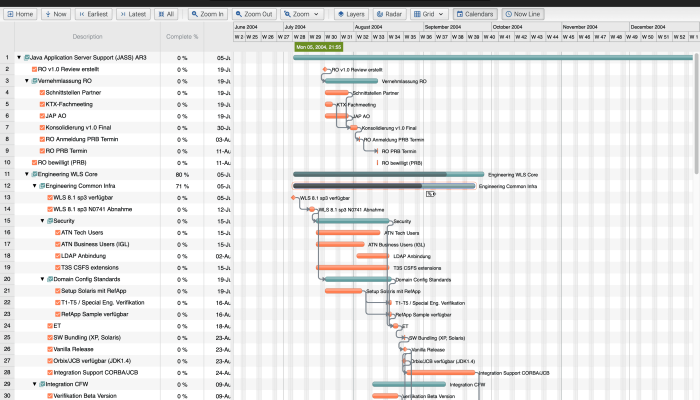The width and height of the screenshot is (700, 400).
Task: Collapse the Engineering WLS Core group
Action: point(27,174)
